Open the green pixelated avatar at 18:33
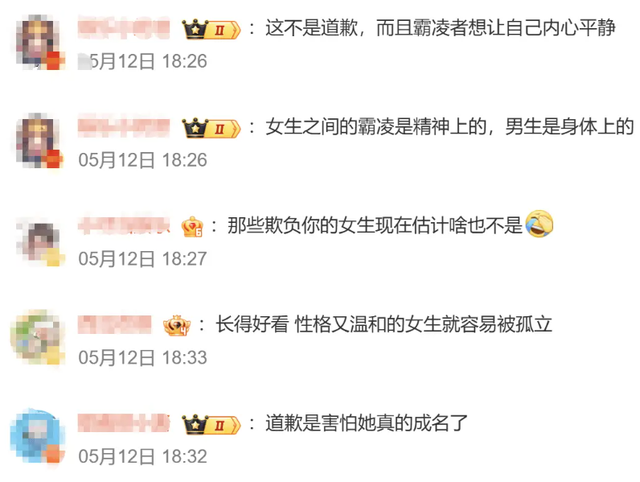Viewport: 640px width, 482px height. (x=38, y=338)
